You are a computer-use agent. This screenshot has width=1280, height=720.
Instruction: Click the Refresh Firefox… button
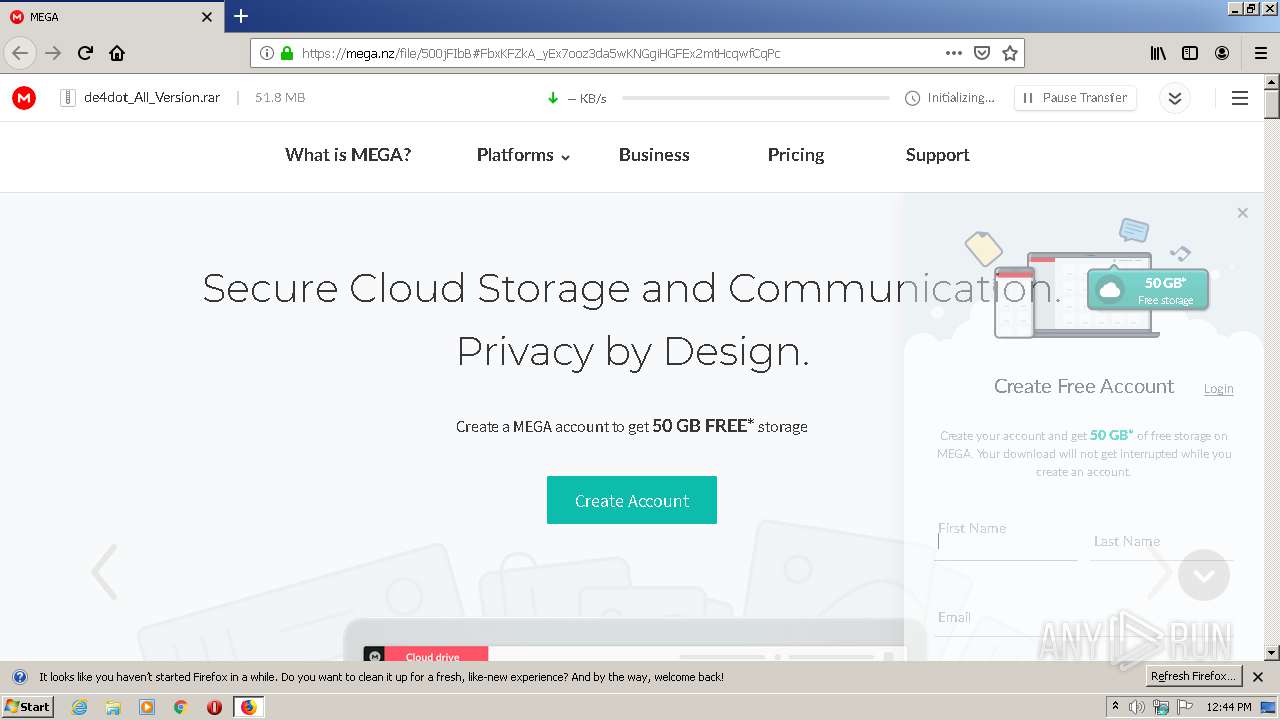[x=1194, y=676]
